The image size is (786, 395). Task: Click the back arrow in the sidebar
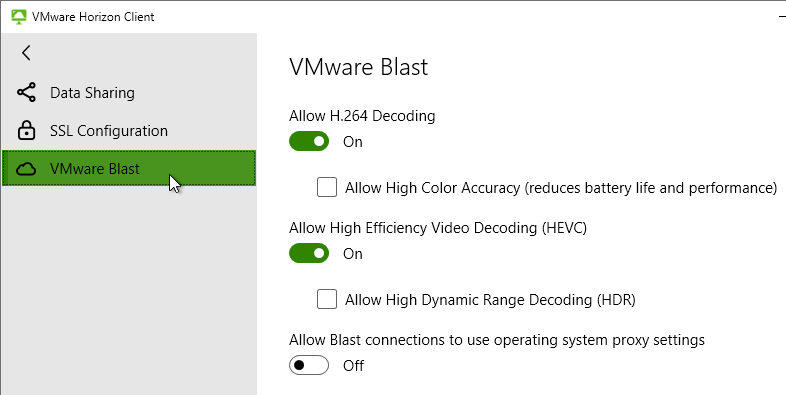click(x=27, y=53)
